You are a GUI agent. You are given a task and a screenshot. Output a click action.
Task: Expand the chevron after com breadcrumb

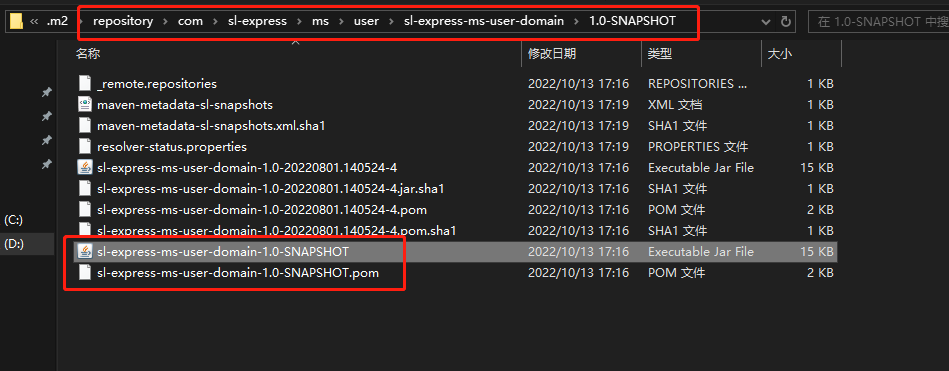point(214,21)
